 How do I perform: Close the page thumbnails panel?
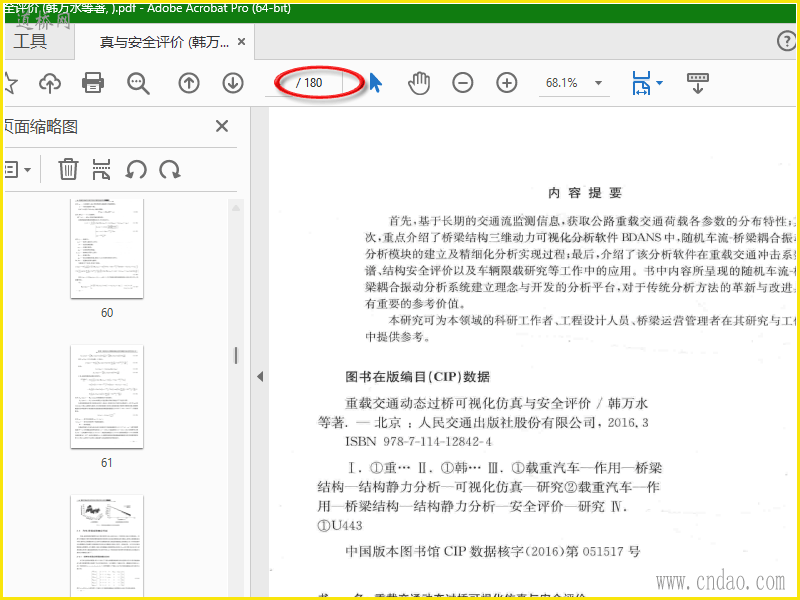(222, 126)
